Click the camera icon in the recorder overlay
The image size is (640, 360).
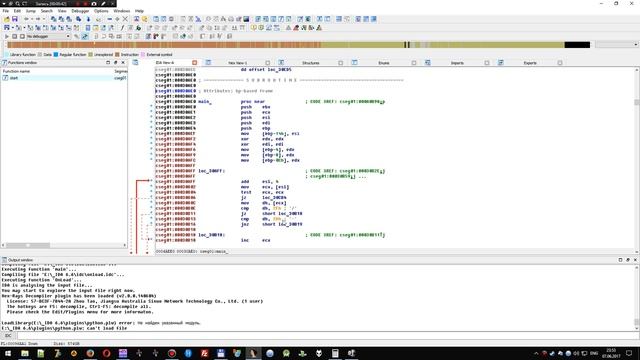[94, 4]
